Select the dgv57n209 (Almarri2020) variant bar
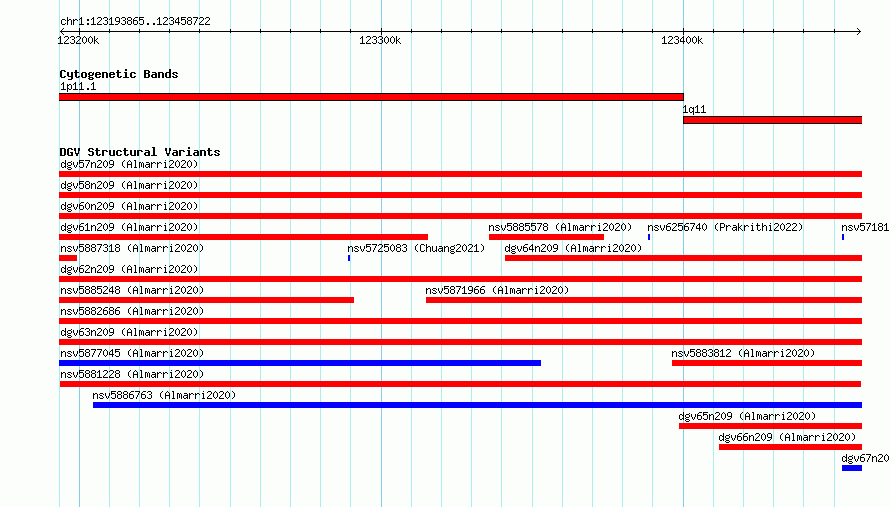This screenshot has width=890, height=507. 460,174
